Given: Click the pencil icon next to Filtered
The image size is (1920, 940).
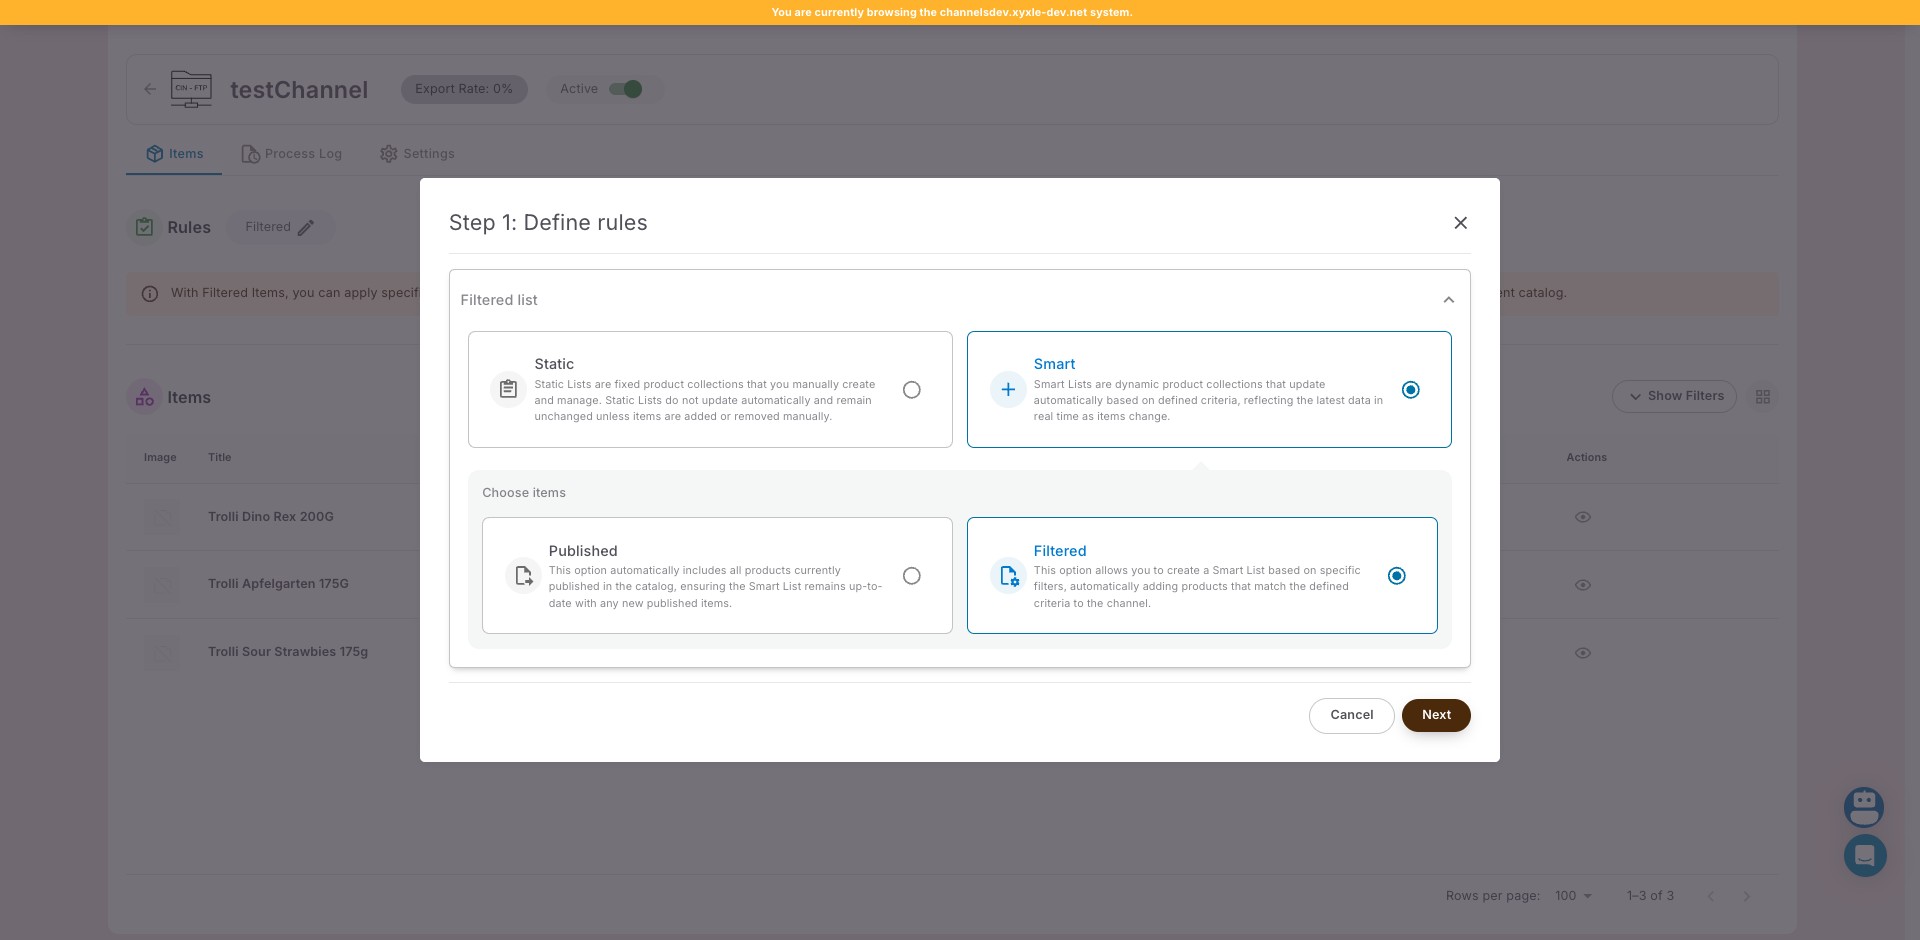Looking at the screenshot, I should (x=306, y=228).
